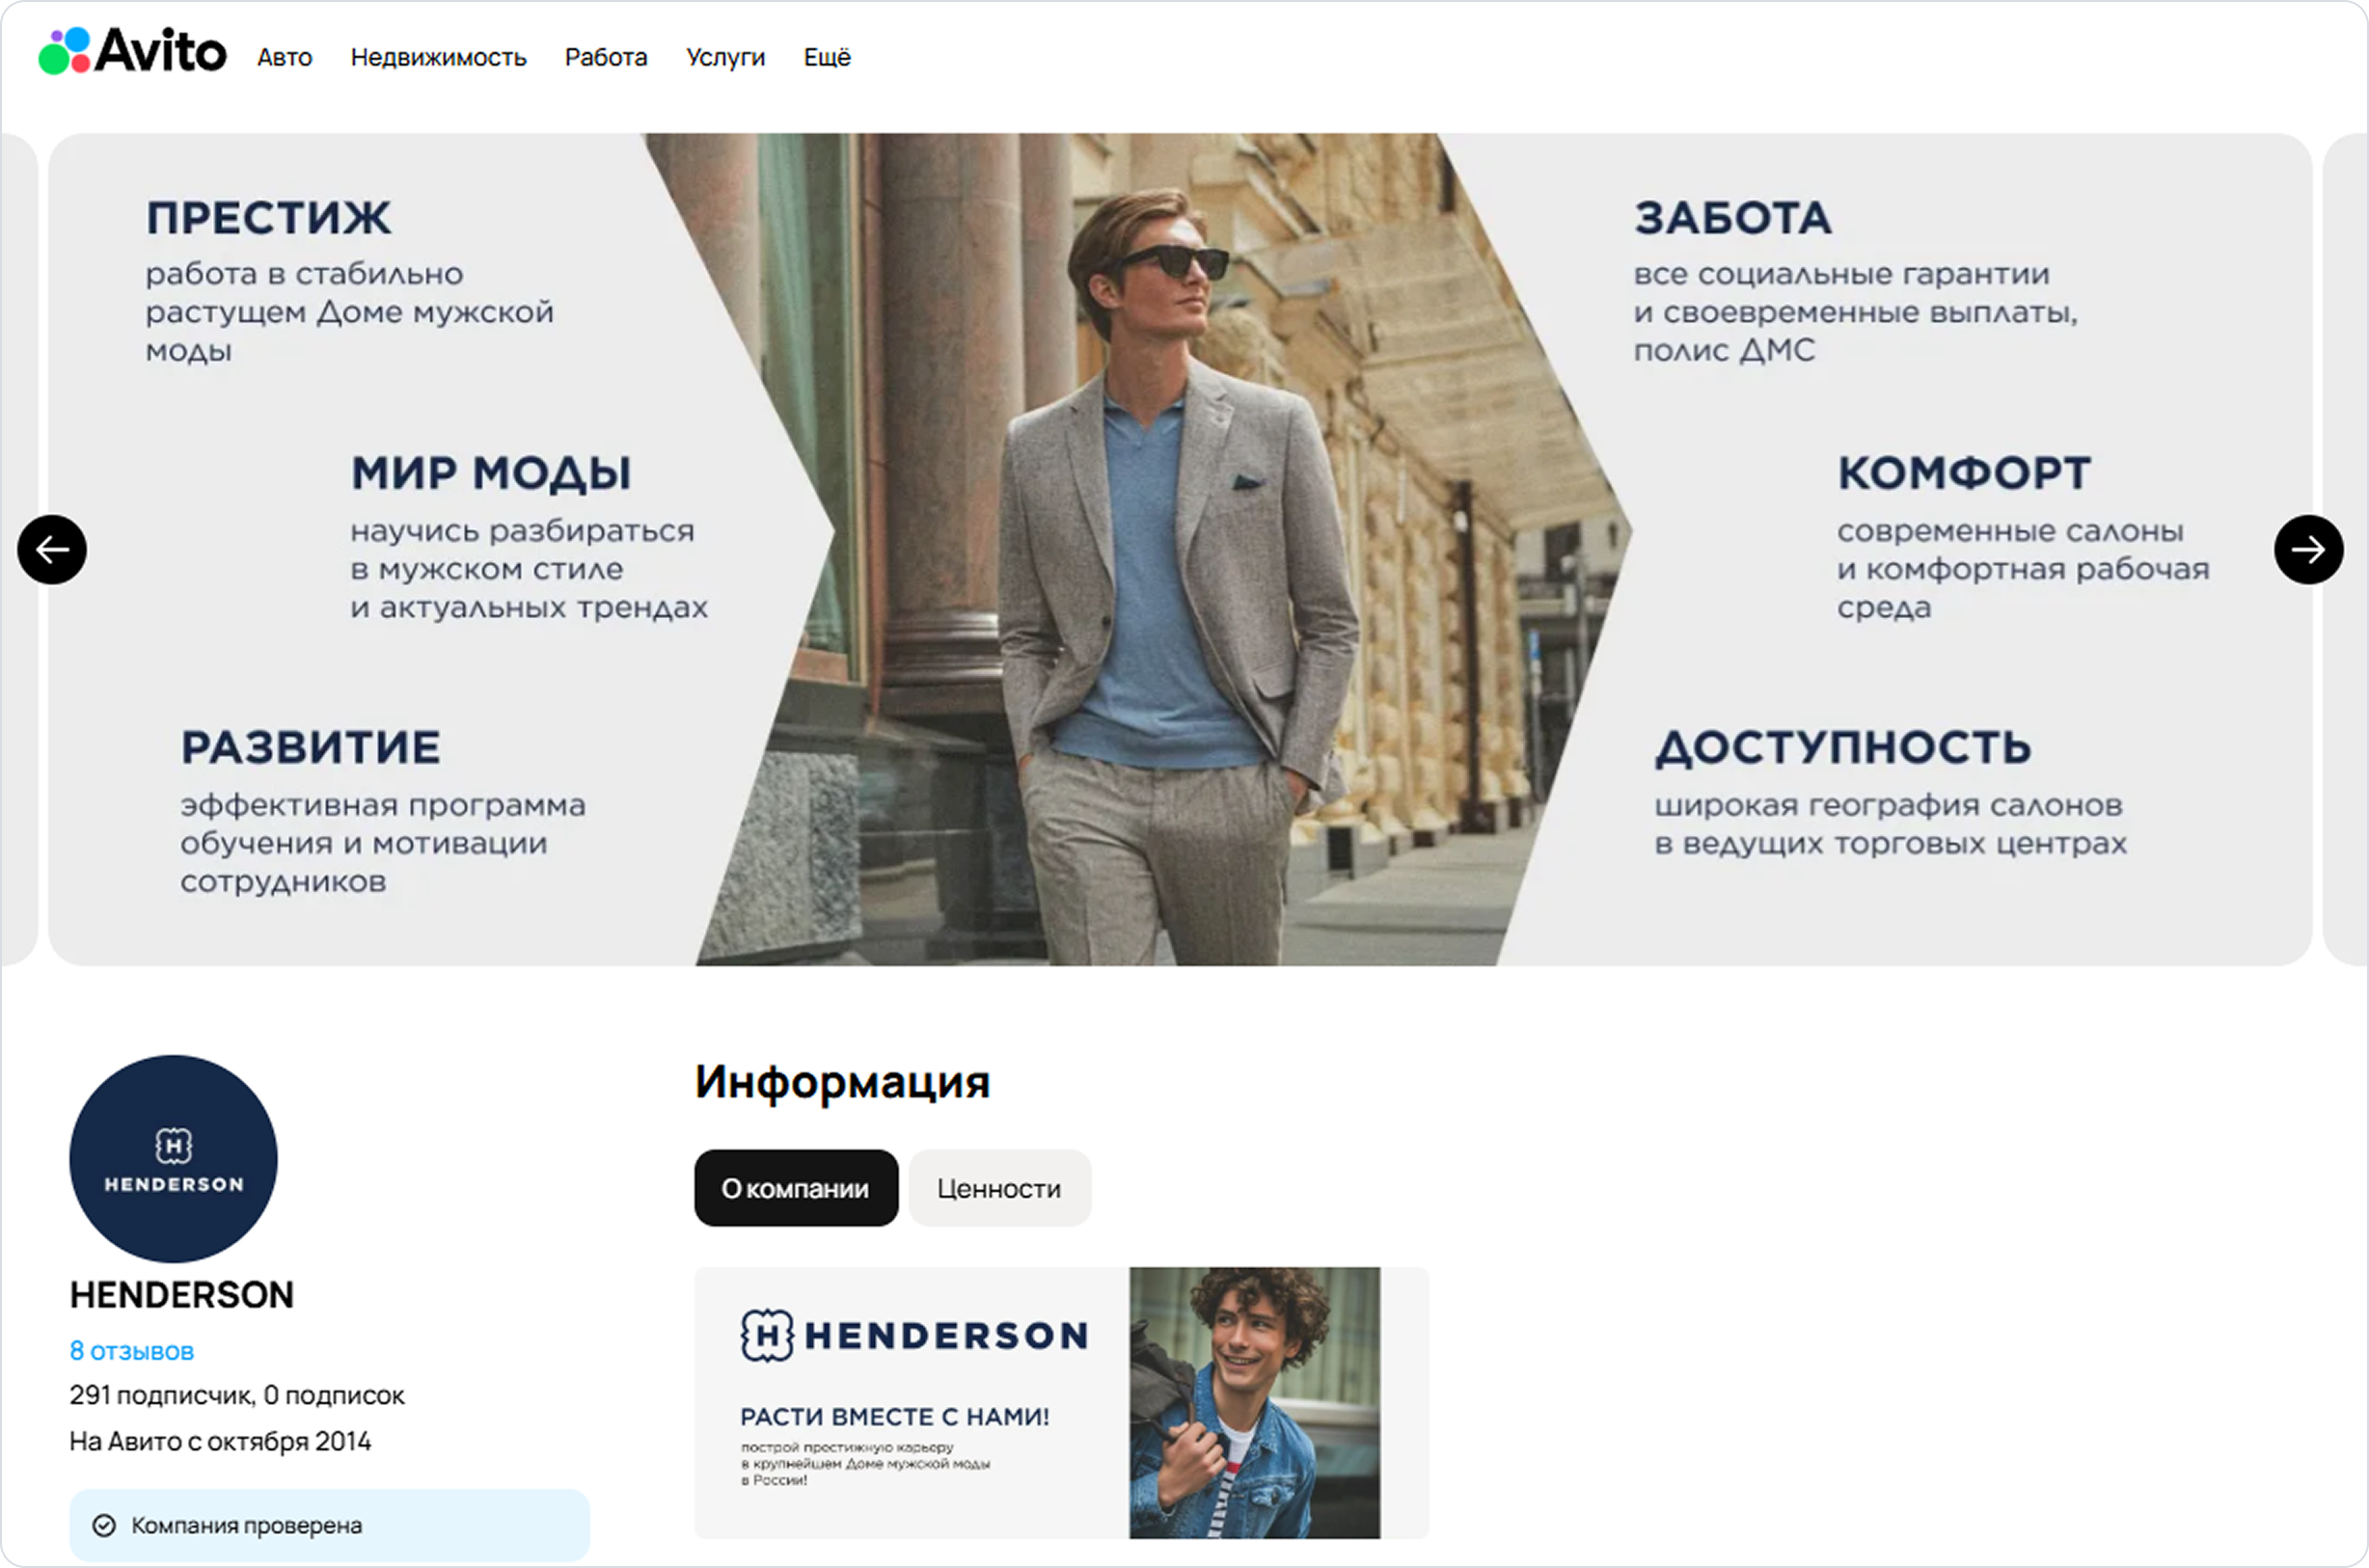This screenshot has height=1568, width=2369.
Task: Open the Услуги section
Action: tap(725, 57)
